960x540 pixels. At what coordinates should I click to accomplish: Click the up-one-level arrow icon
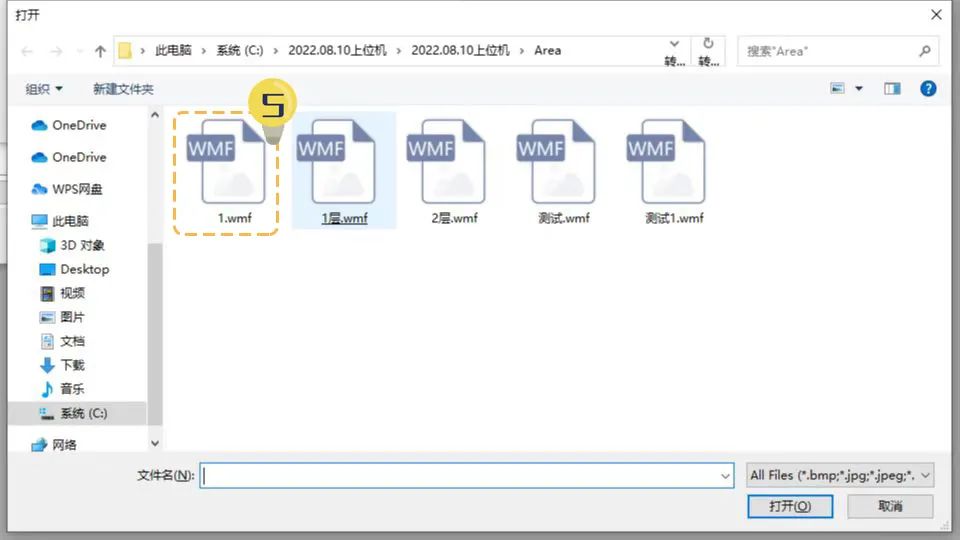pos(100,51)
